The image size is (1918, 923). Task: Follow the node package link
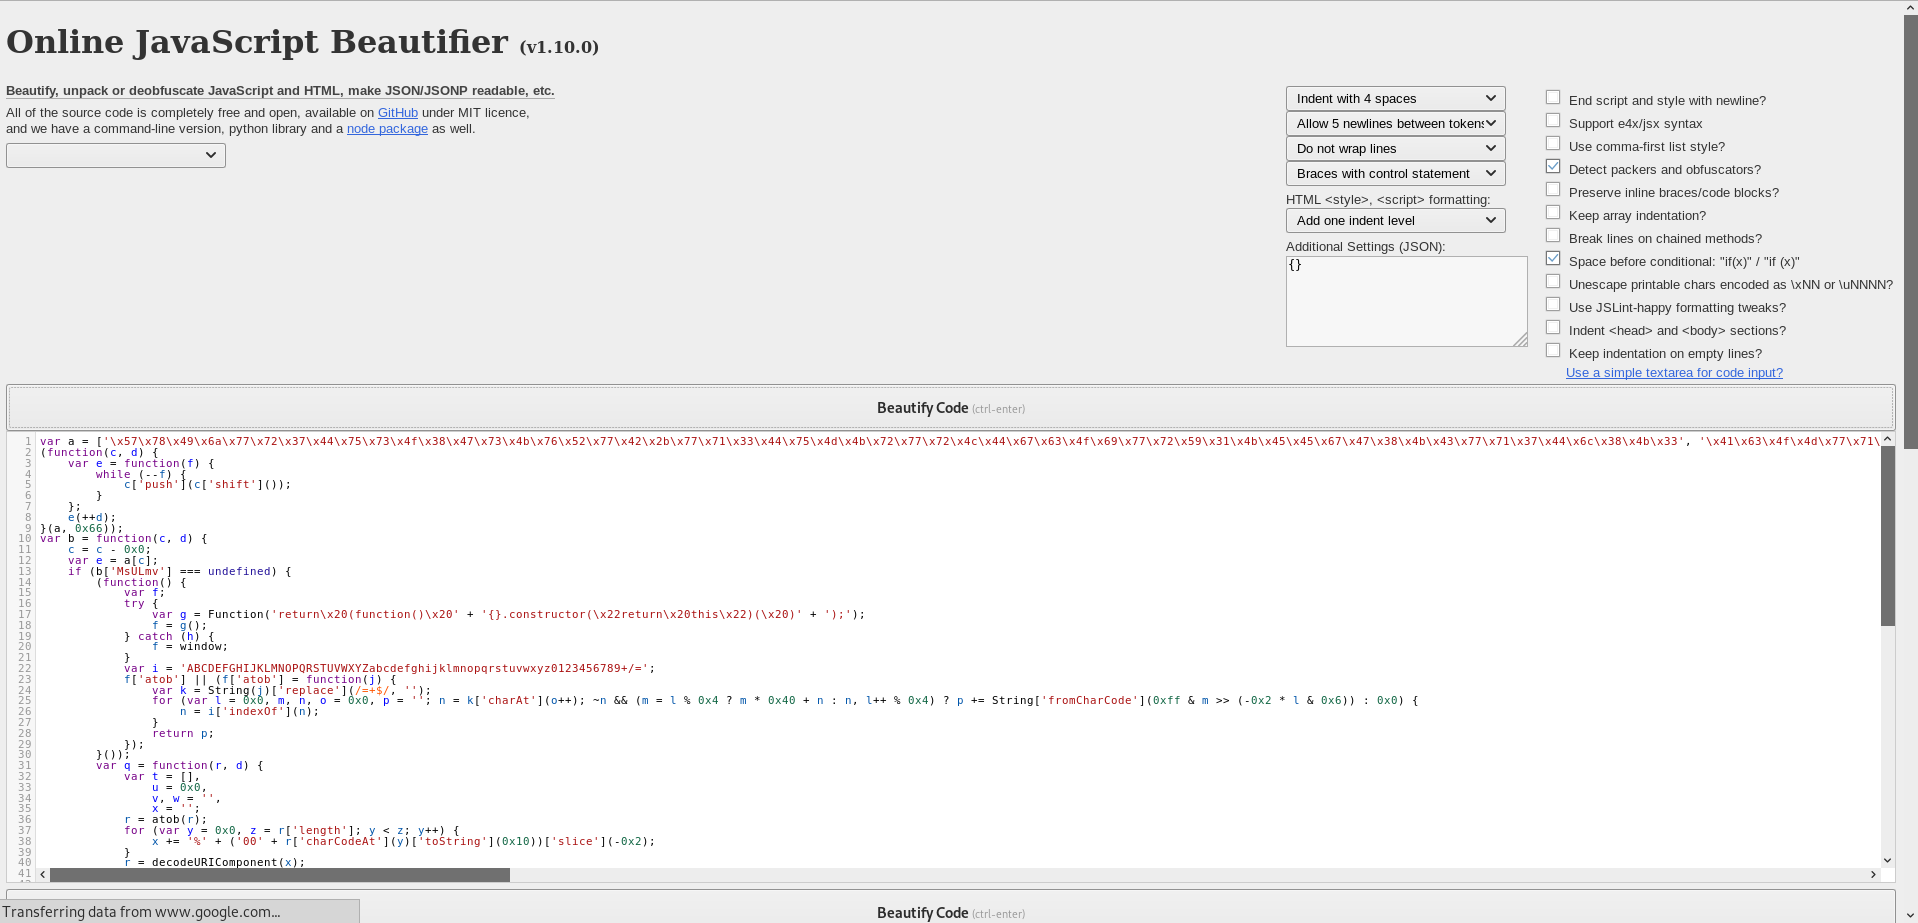coord(387,129)
